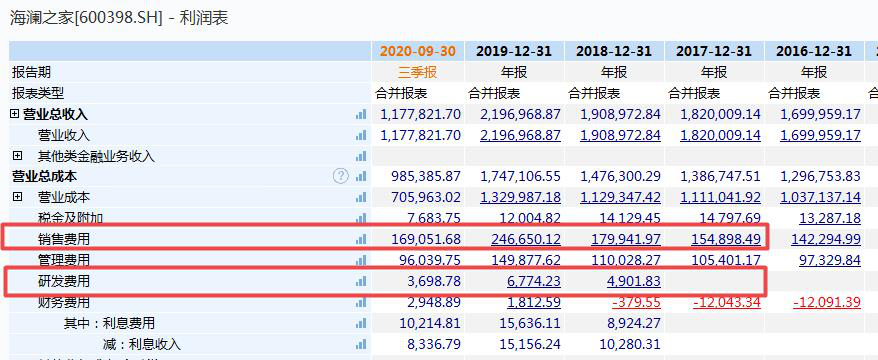Open 2019 营业收入 value 2,196,968.87 link
Image resolution: width=878 pixels, height=360 pixels.
(x=520, y=135)
